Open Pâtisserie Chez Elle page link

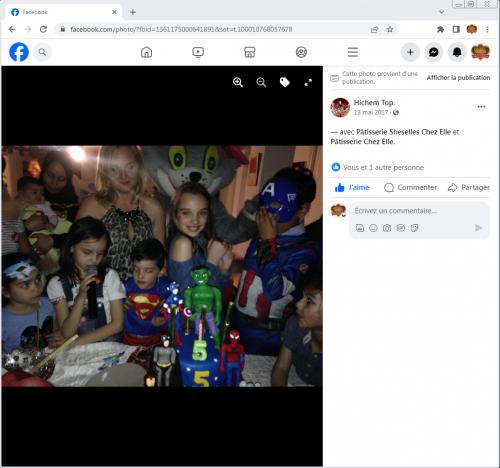pos(363,142)
